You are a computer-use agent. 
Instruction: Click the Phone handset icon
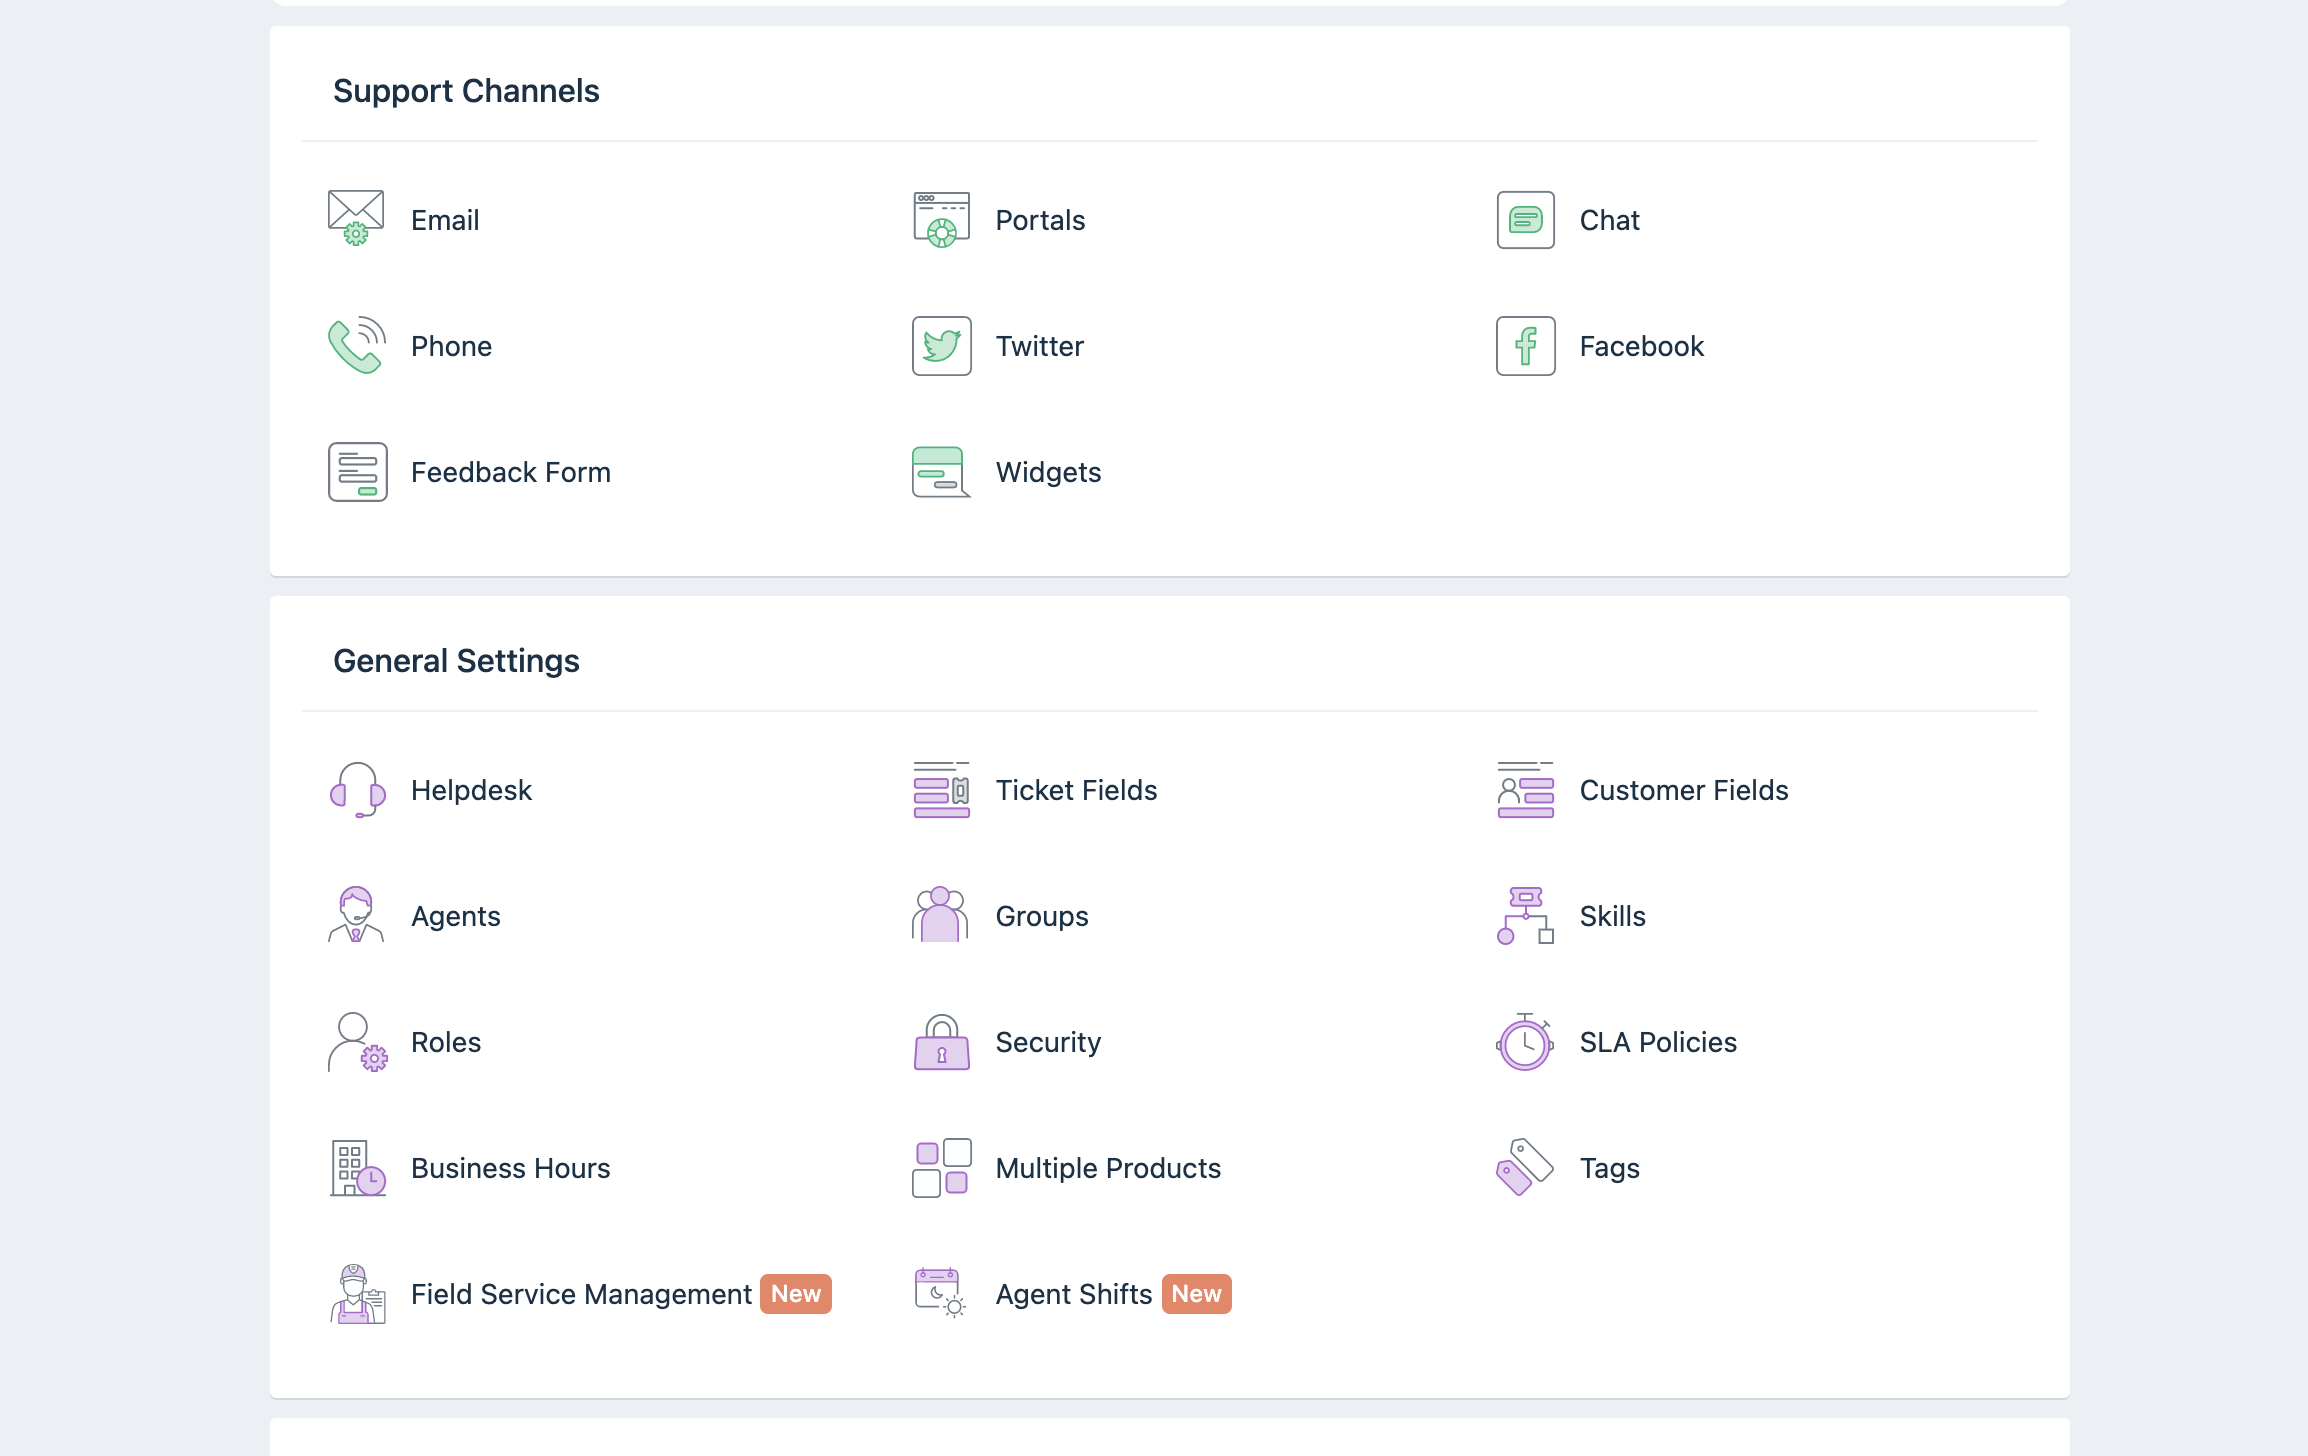(356, 345)
